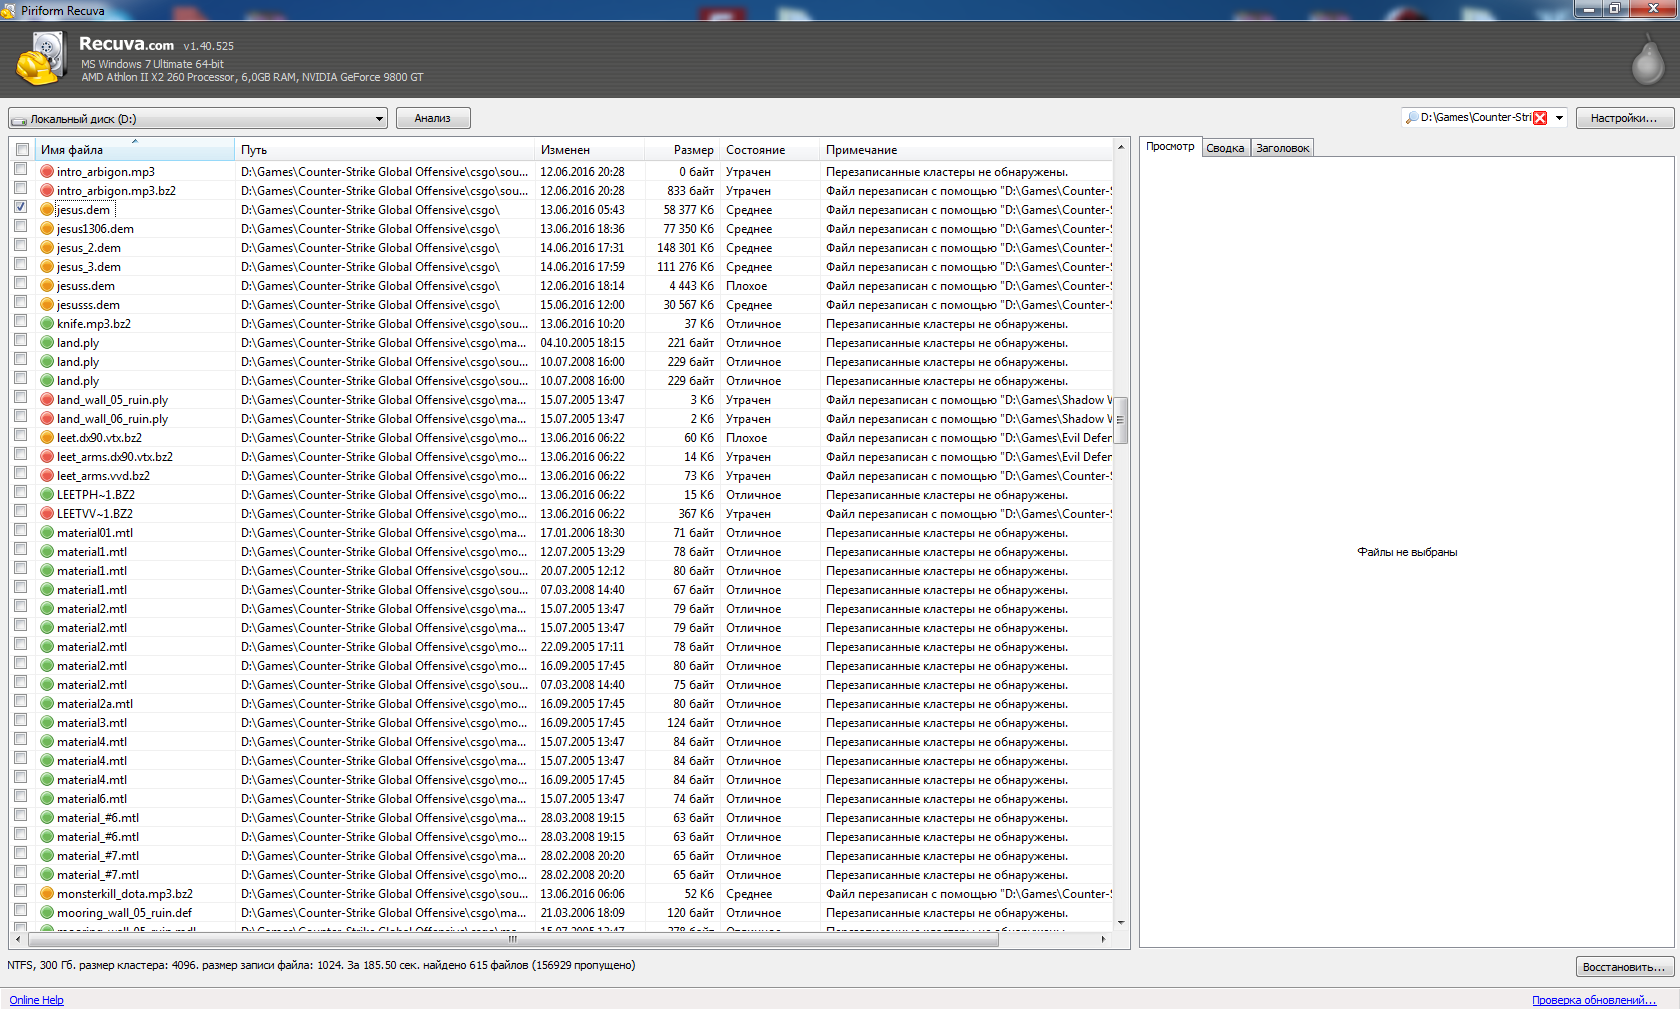Click the green status icon beside knife.mp3.bz2

tap(47, 324)
